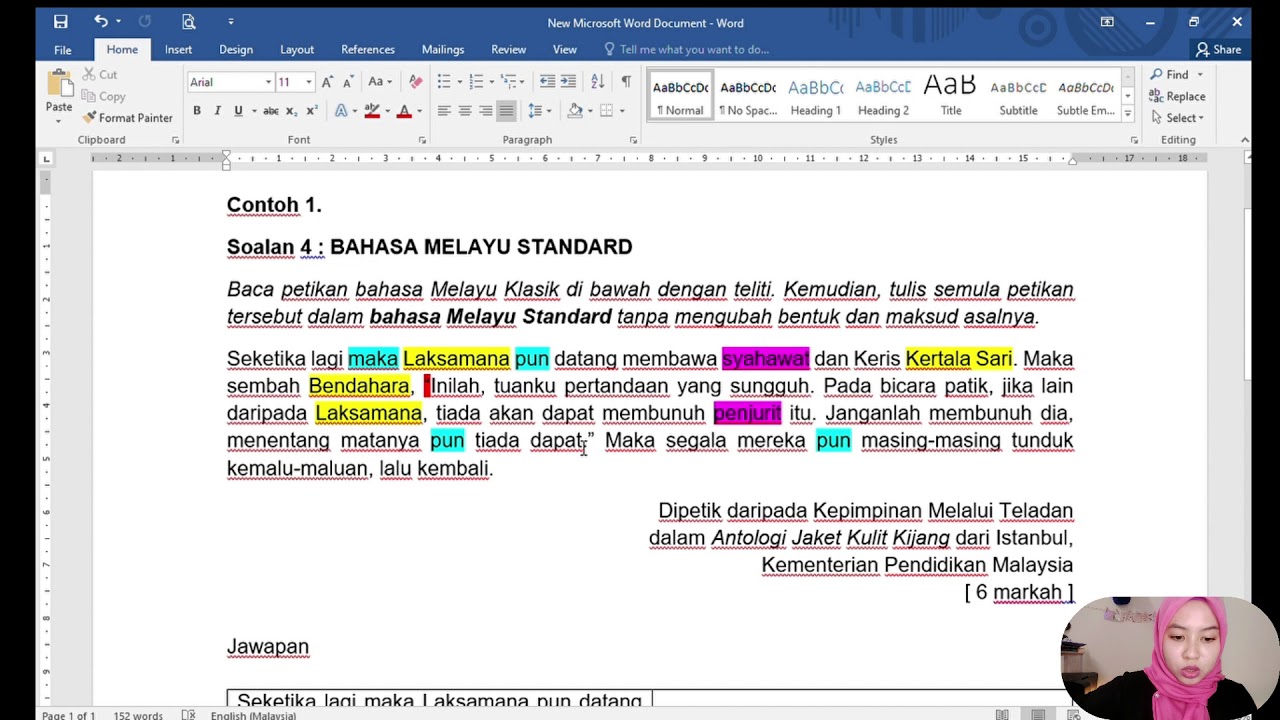Viewport: 1280px width, 720px height.
Task: Apply strikethrough formatting
Action: [270, 111]
